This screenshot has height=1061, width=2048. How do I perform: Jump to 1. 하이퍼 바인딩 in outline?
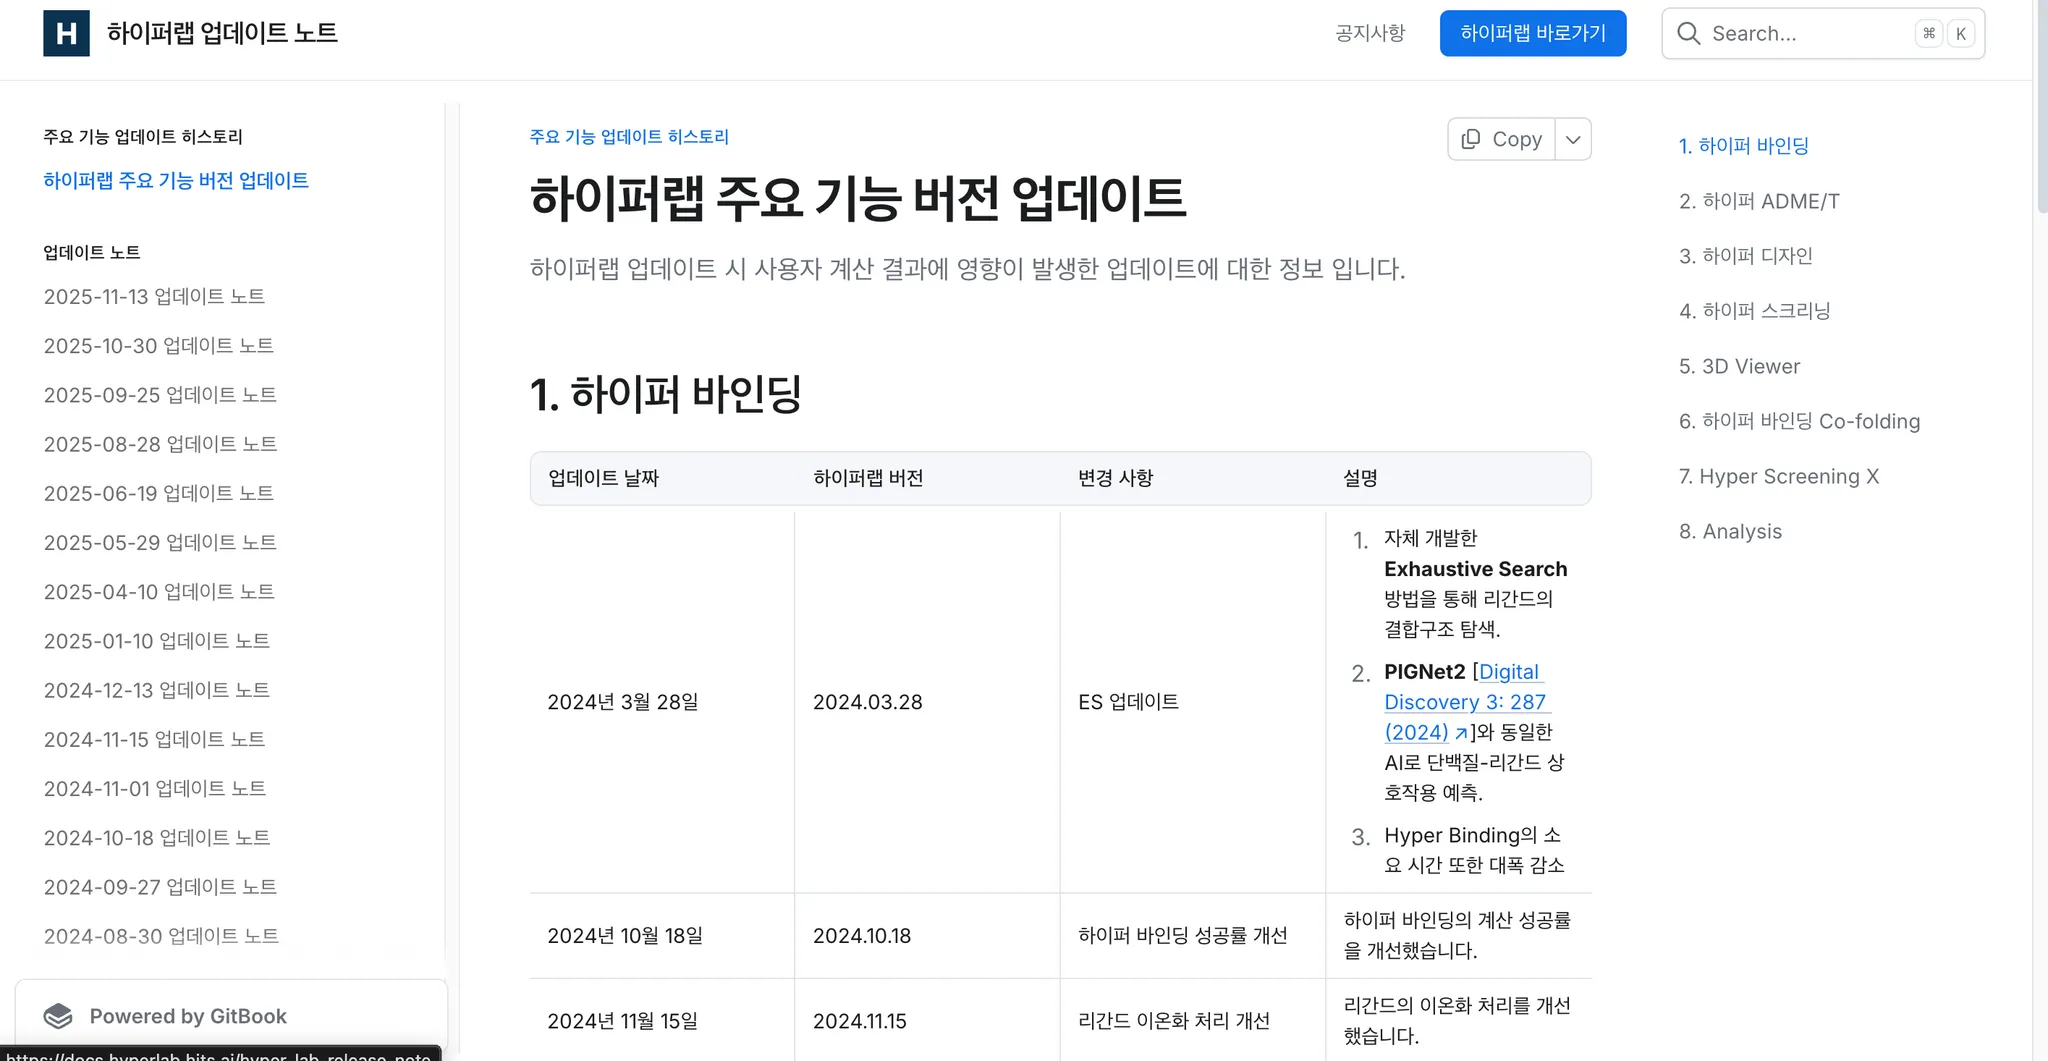(1743, 145)
